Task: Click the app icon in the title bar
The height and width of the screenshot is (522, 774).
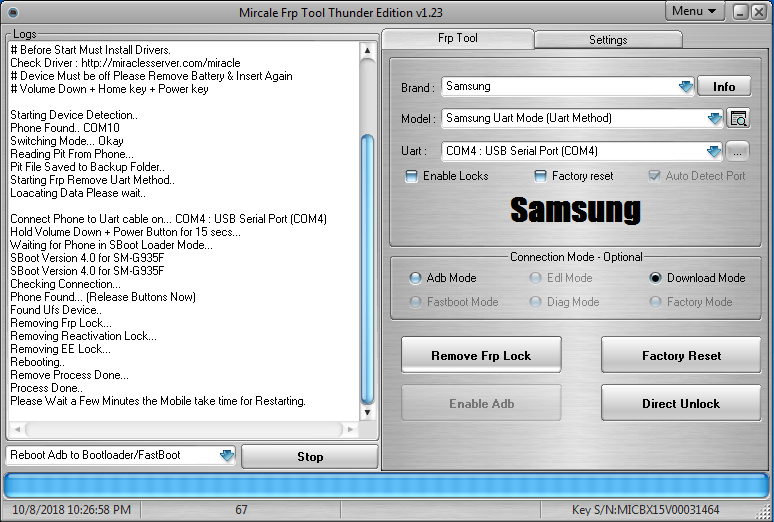Action: point(13,12)
